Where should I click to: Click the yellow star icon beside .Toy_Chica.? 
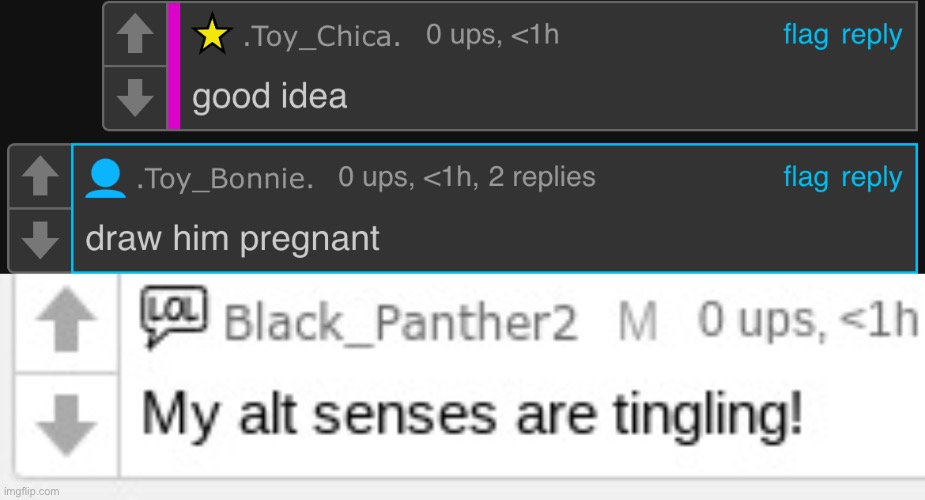[x=212, y=36]
